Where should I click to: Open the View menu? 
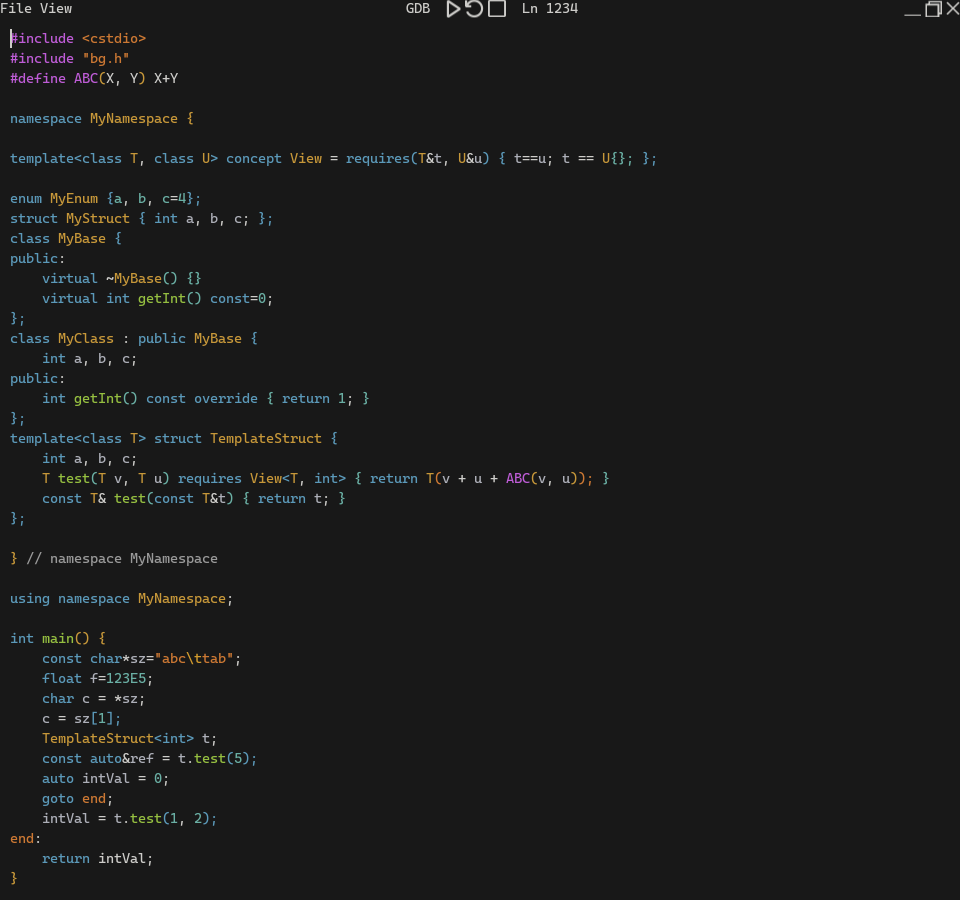56,9
